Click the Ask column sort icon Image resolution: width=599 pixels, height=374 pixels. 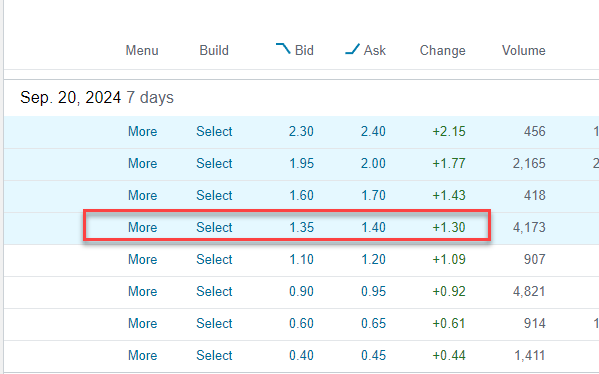click(x=352, y=49)
